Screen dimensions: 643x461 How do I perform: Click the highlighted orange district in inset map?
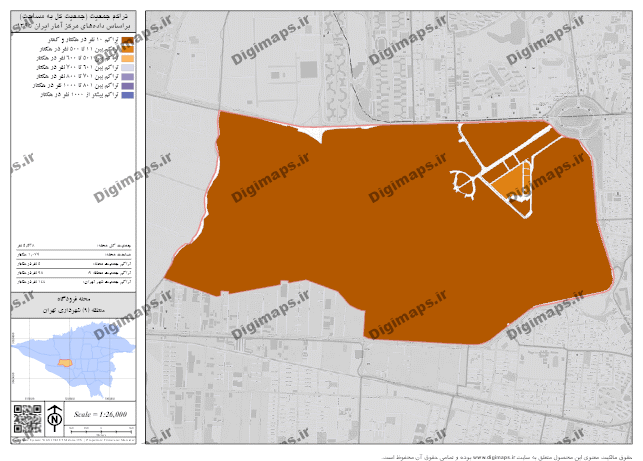click(x=65, y=363)
